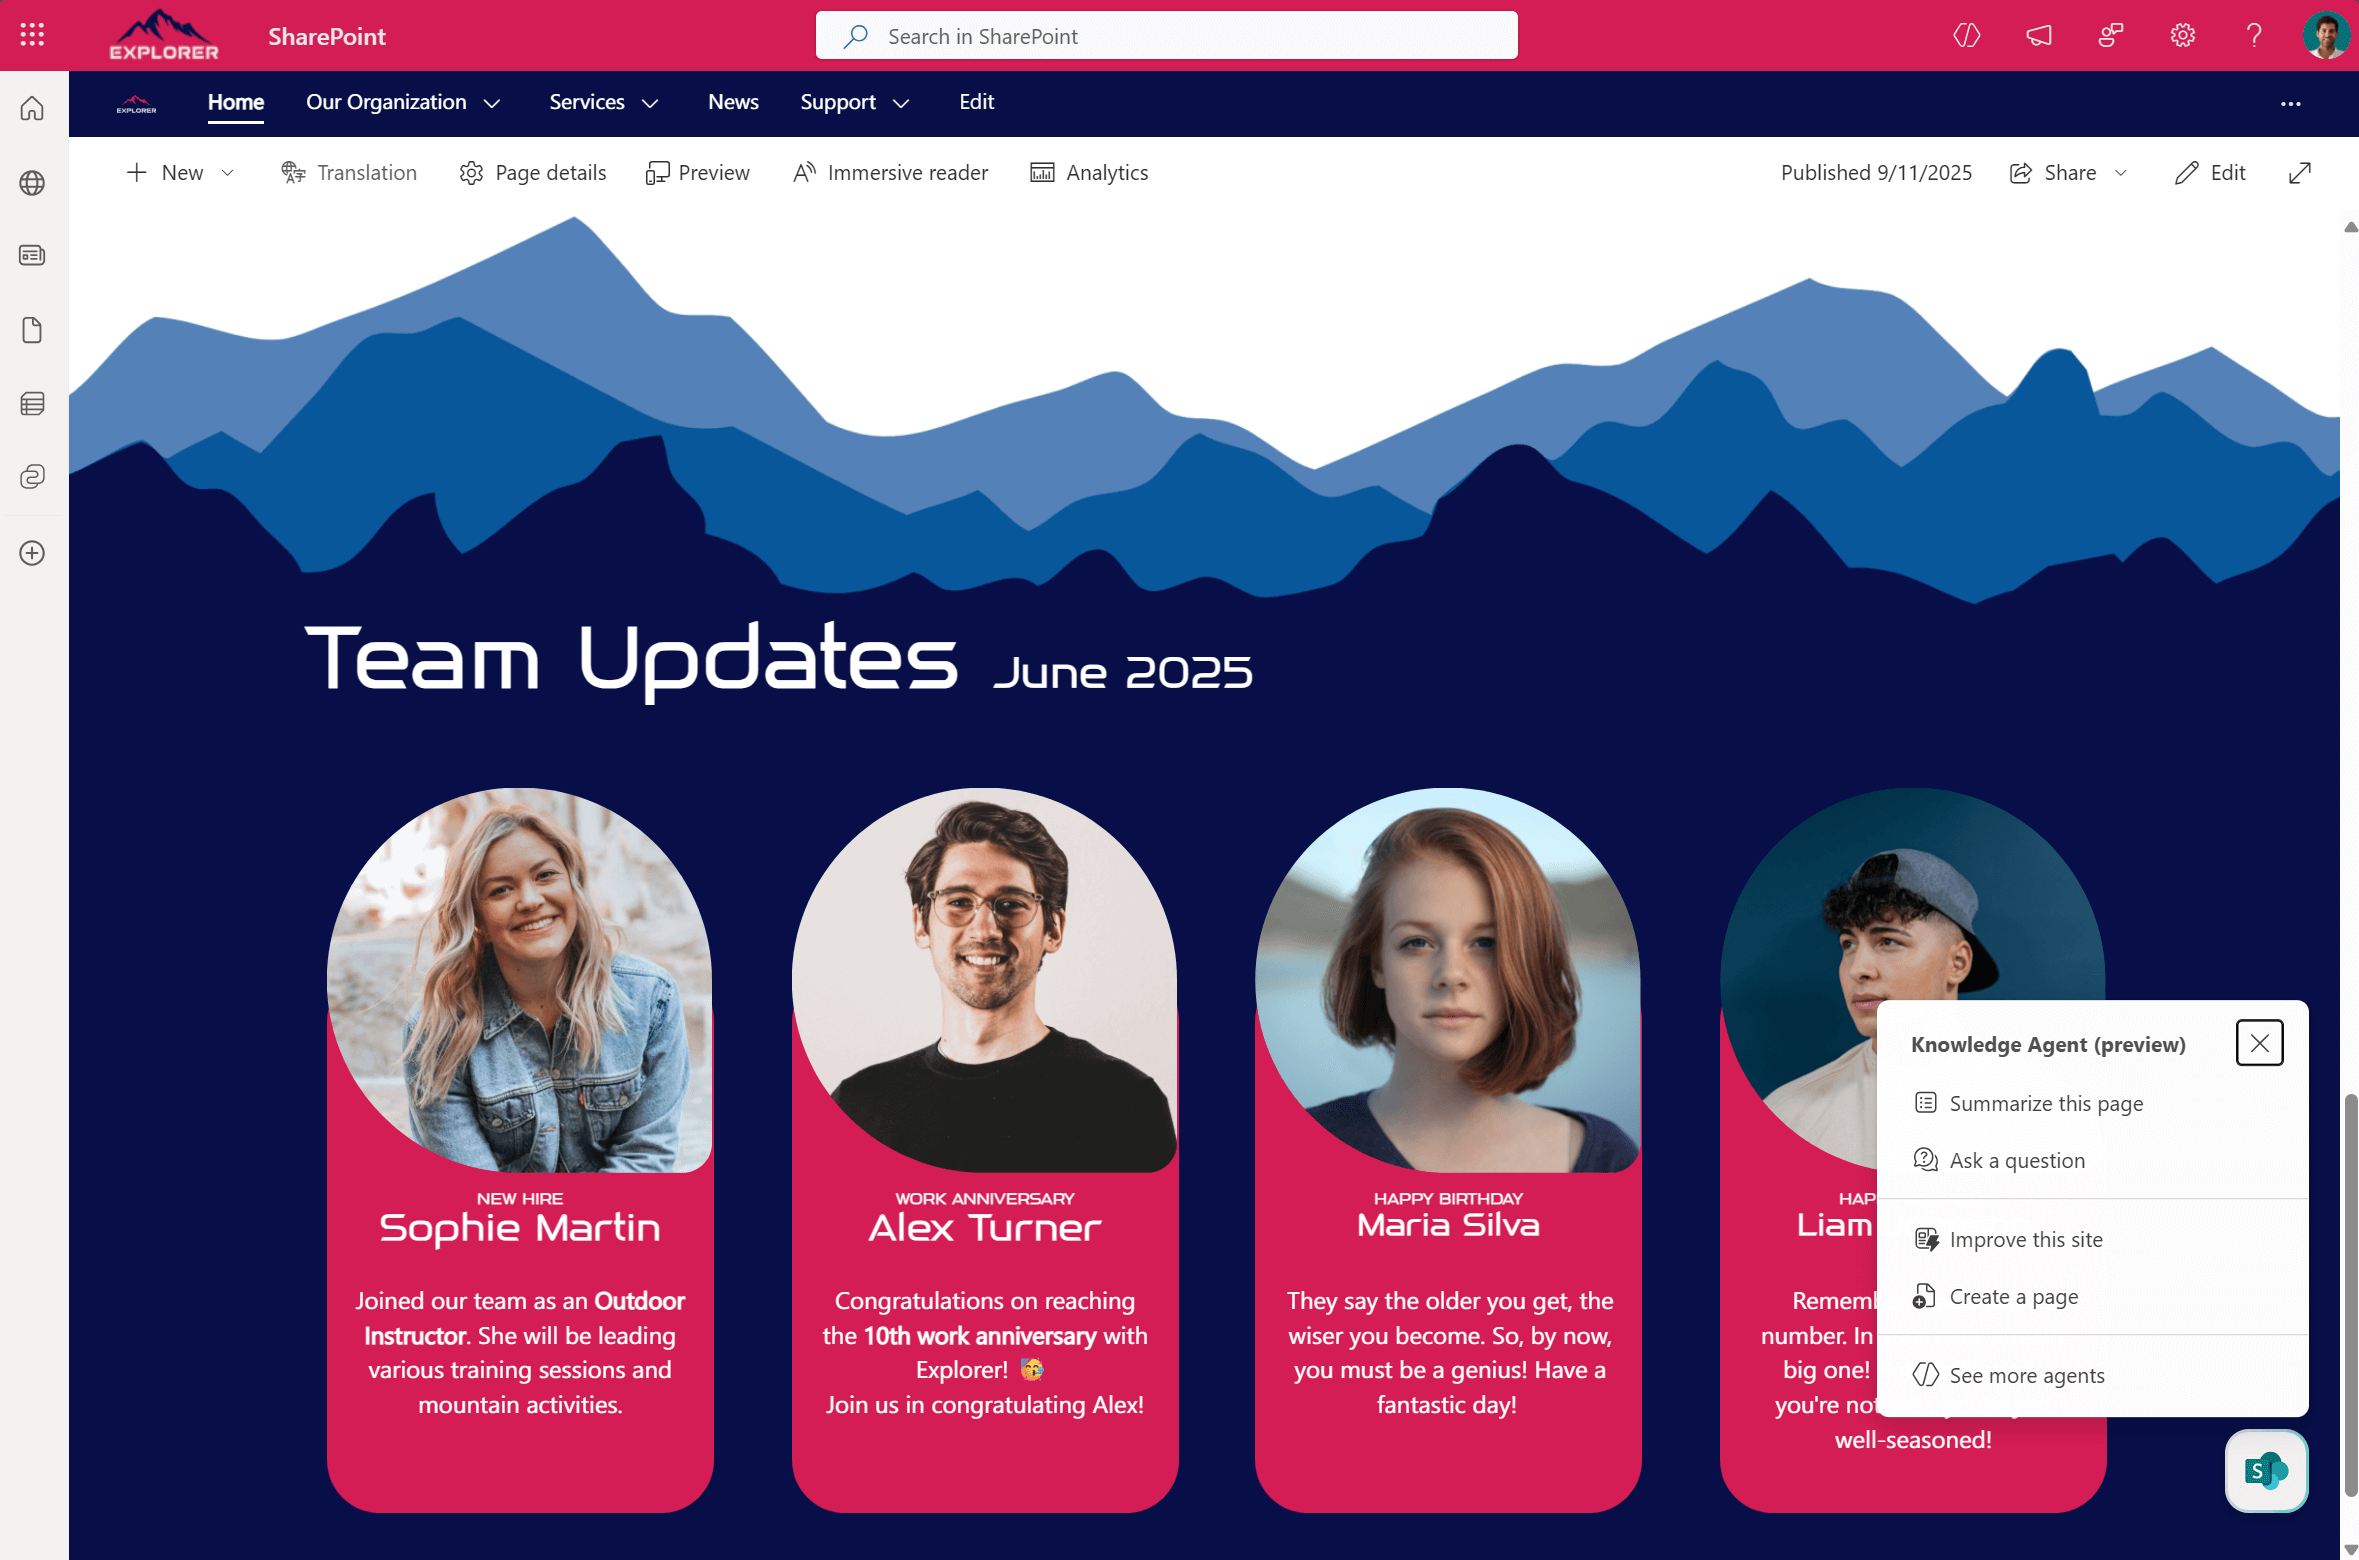Open the Settings gear icon

pyautogui.click(x=2183, y=35)
